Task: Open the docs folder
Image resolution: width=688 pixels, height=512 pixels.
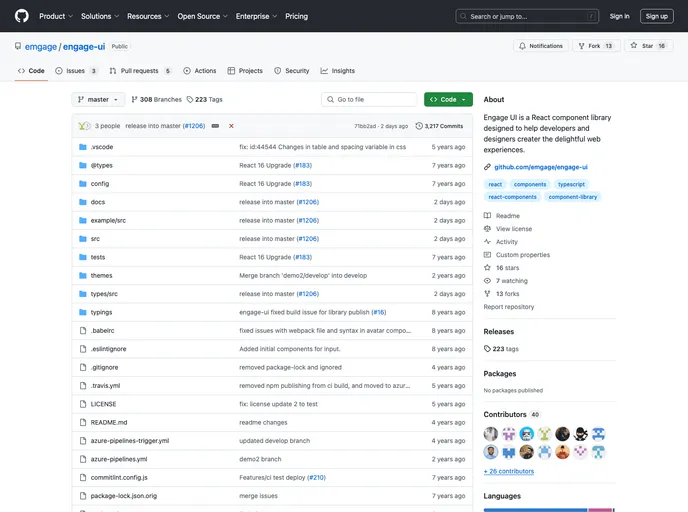Action: (97, 202)
